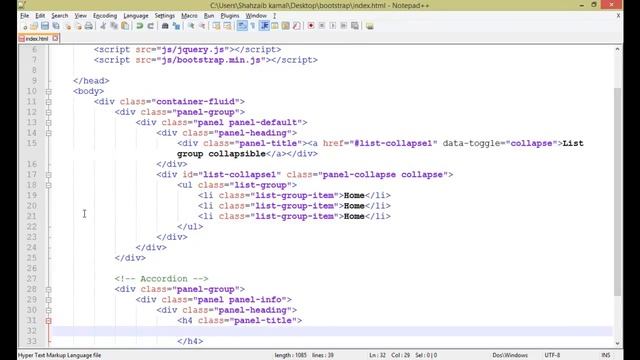Toggle Show all characters button
Image resolution: width=640 pixels, height=360 pixels.
(253, 26)
